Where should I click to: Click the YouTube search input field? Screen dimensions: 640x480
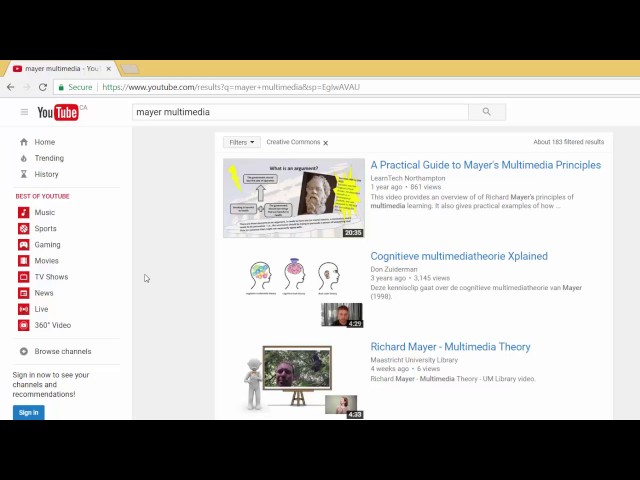(x=300, y=112)
